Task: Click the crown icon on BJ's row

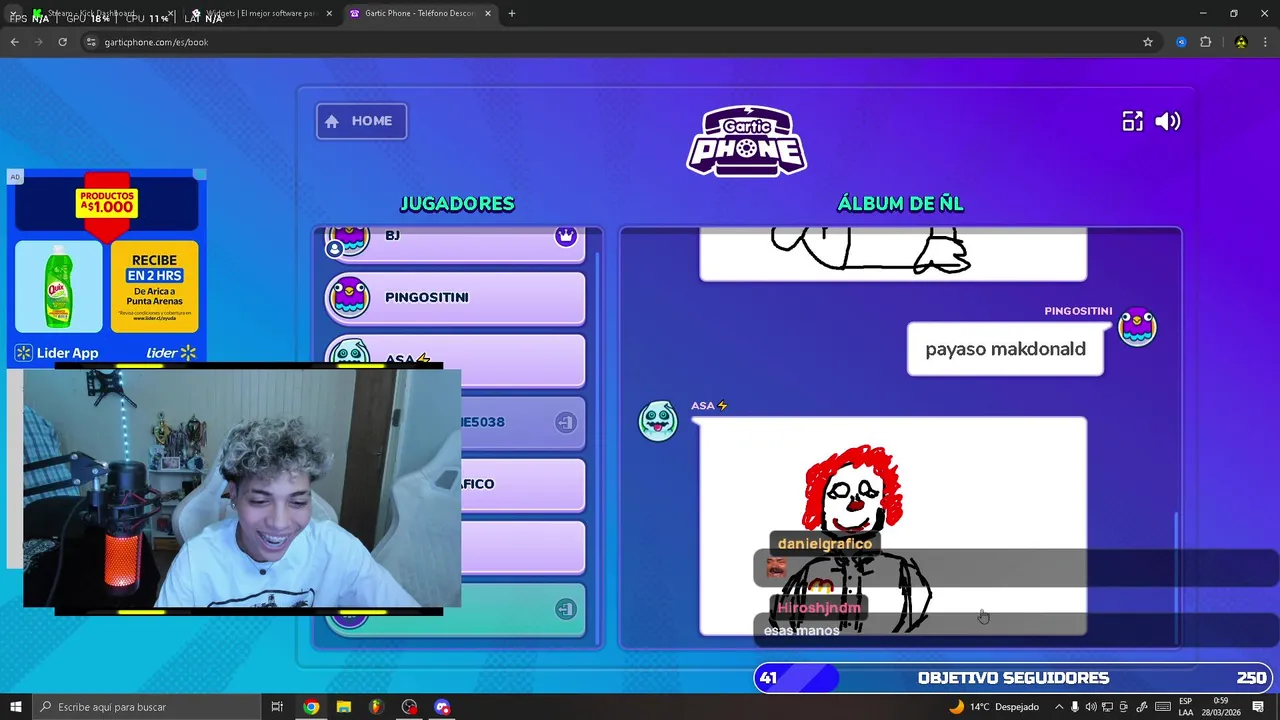Action: pos(566,237)
